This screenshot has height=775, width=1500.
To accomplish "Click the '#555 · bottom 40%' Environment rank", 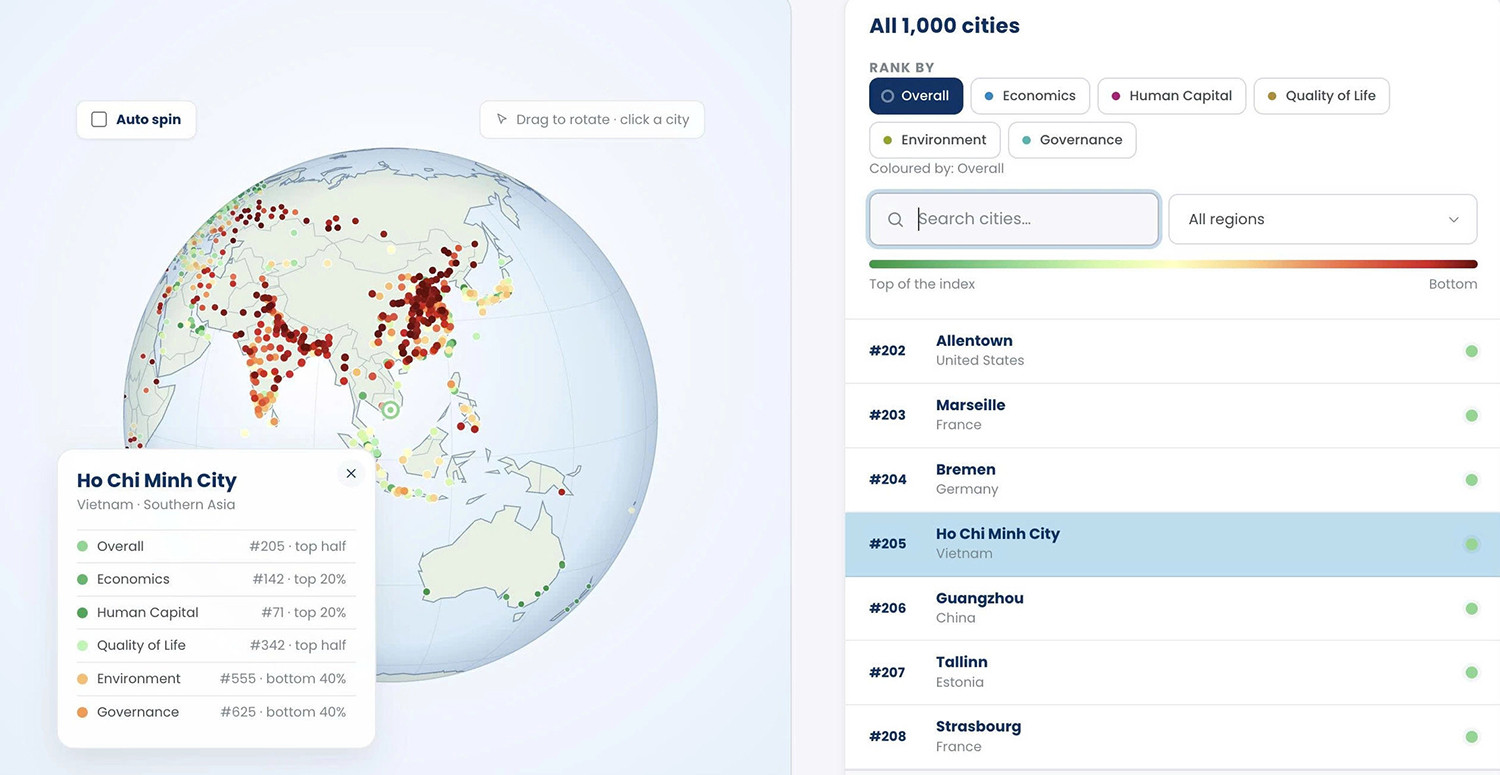I will click(x=283, y=679).
